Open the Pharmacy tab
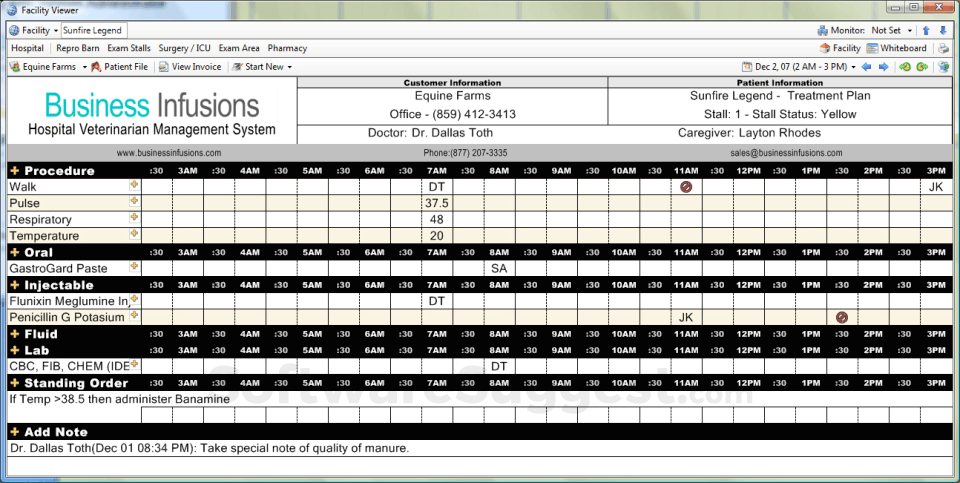Viewport: 960px width, 483px height. 287,48
